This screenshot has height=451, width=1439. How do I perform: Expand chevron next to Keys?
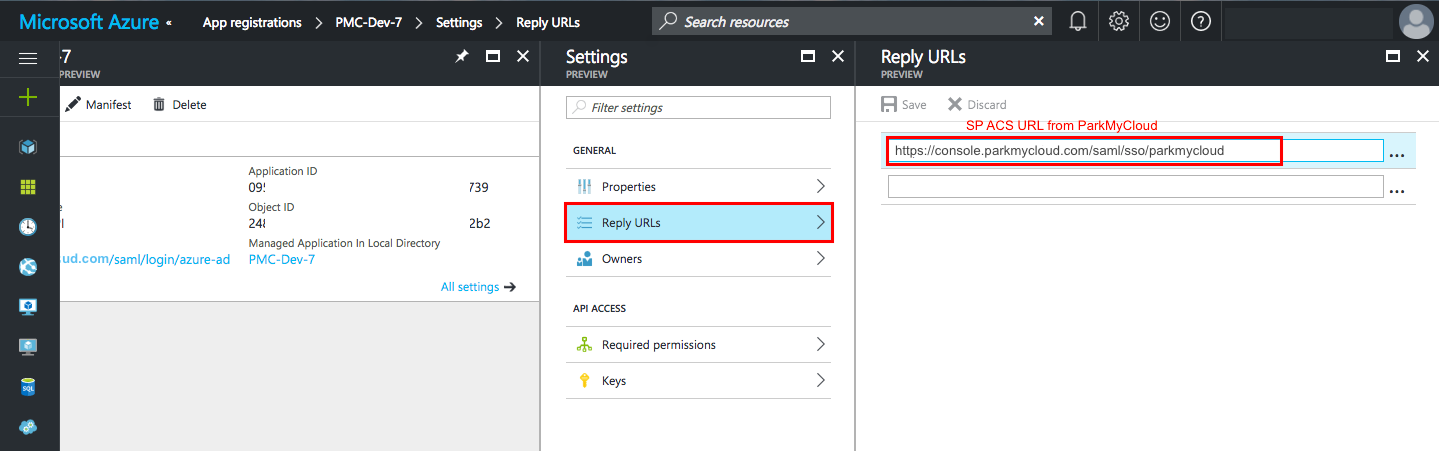point(820,381)
